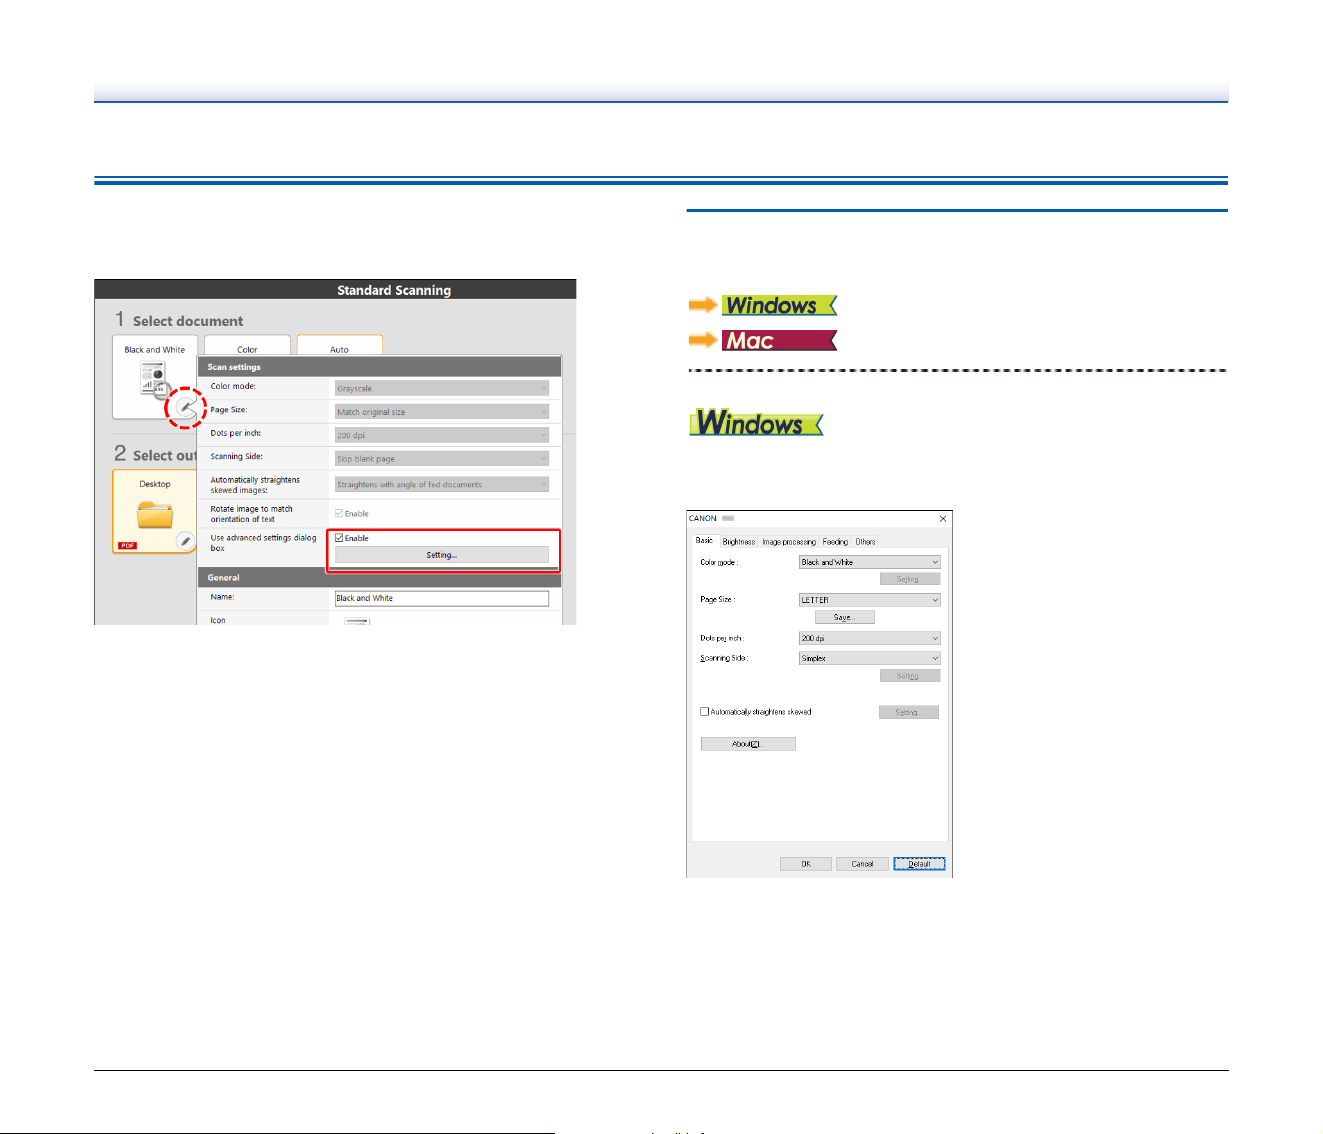Viewport: 1323px width, 1134px height.
Task: Click the PDF badge on Desktop output
Action: 128,545
